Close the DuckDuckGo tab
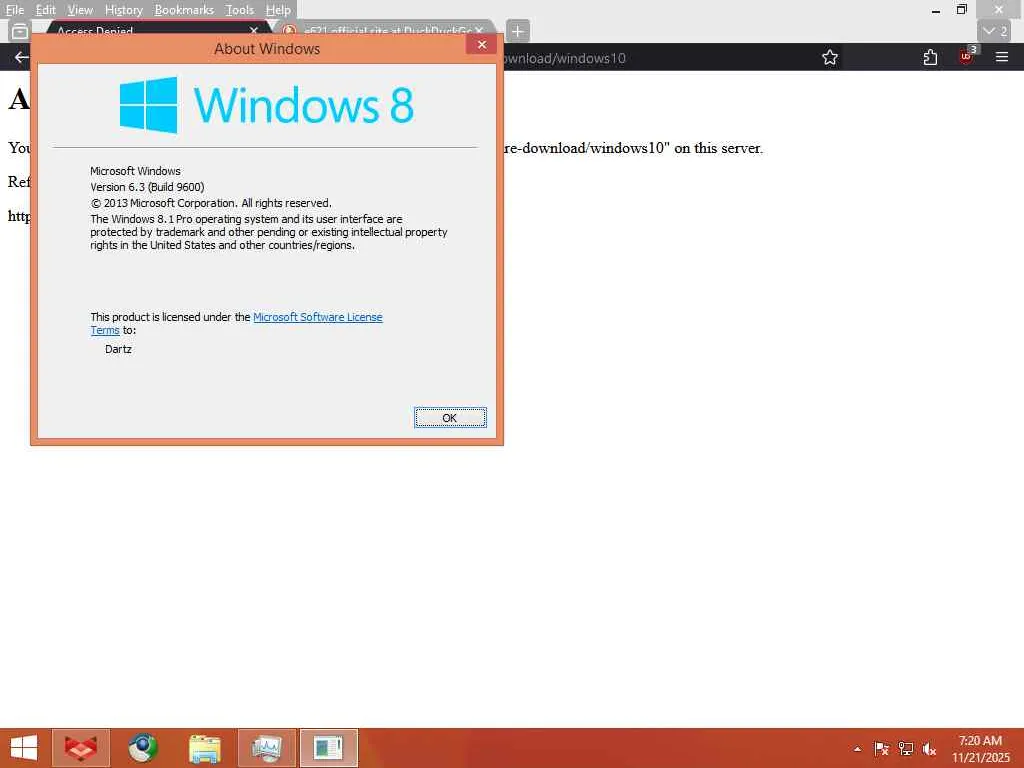The height and width of the screenshot is (768, 1024). tap(479, 30)
